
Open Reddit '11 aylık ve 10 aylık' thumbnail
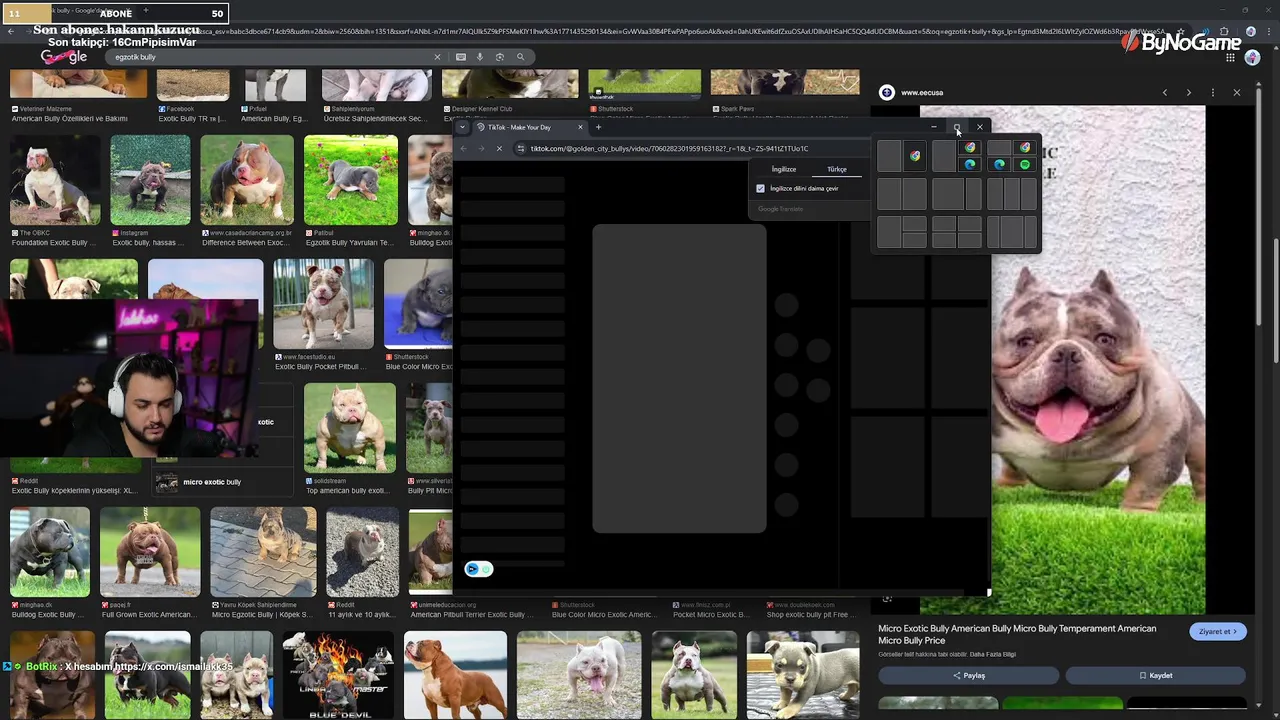[363, 552]
